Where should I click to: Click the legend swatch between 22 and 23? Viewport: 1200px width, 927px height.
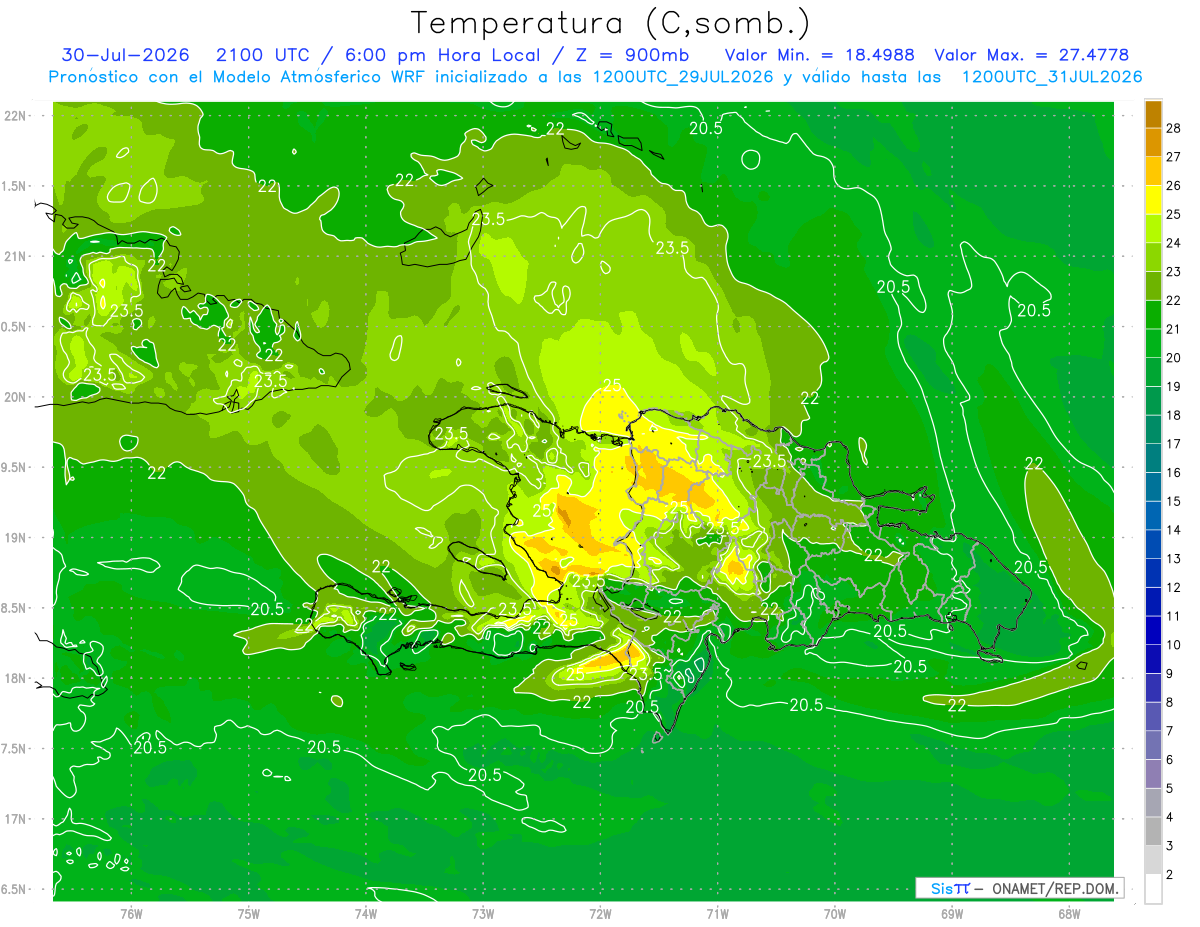[1153, 286]
